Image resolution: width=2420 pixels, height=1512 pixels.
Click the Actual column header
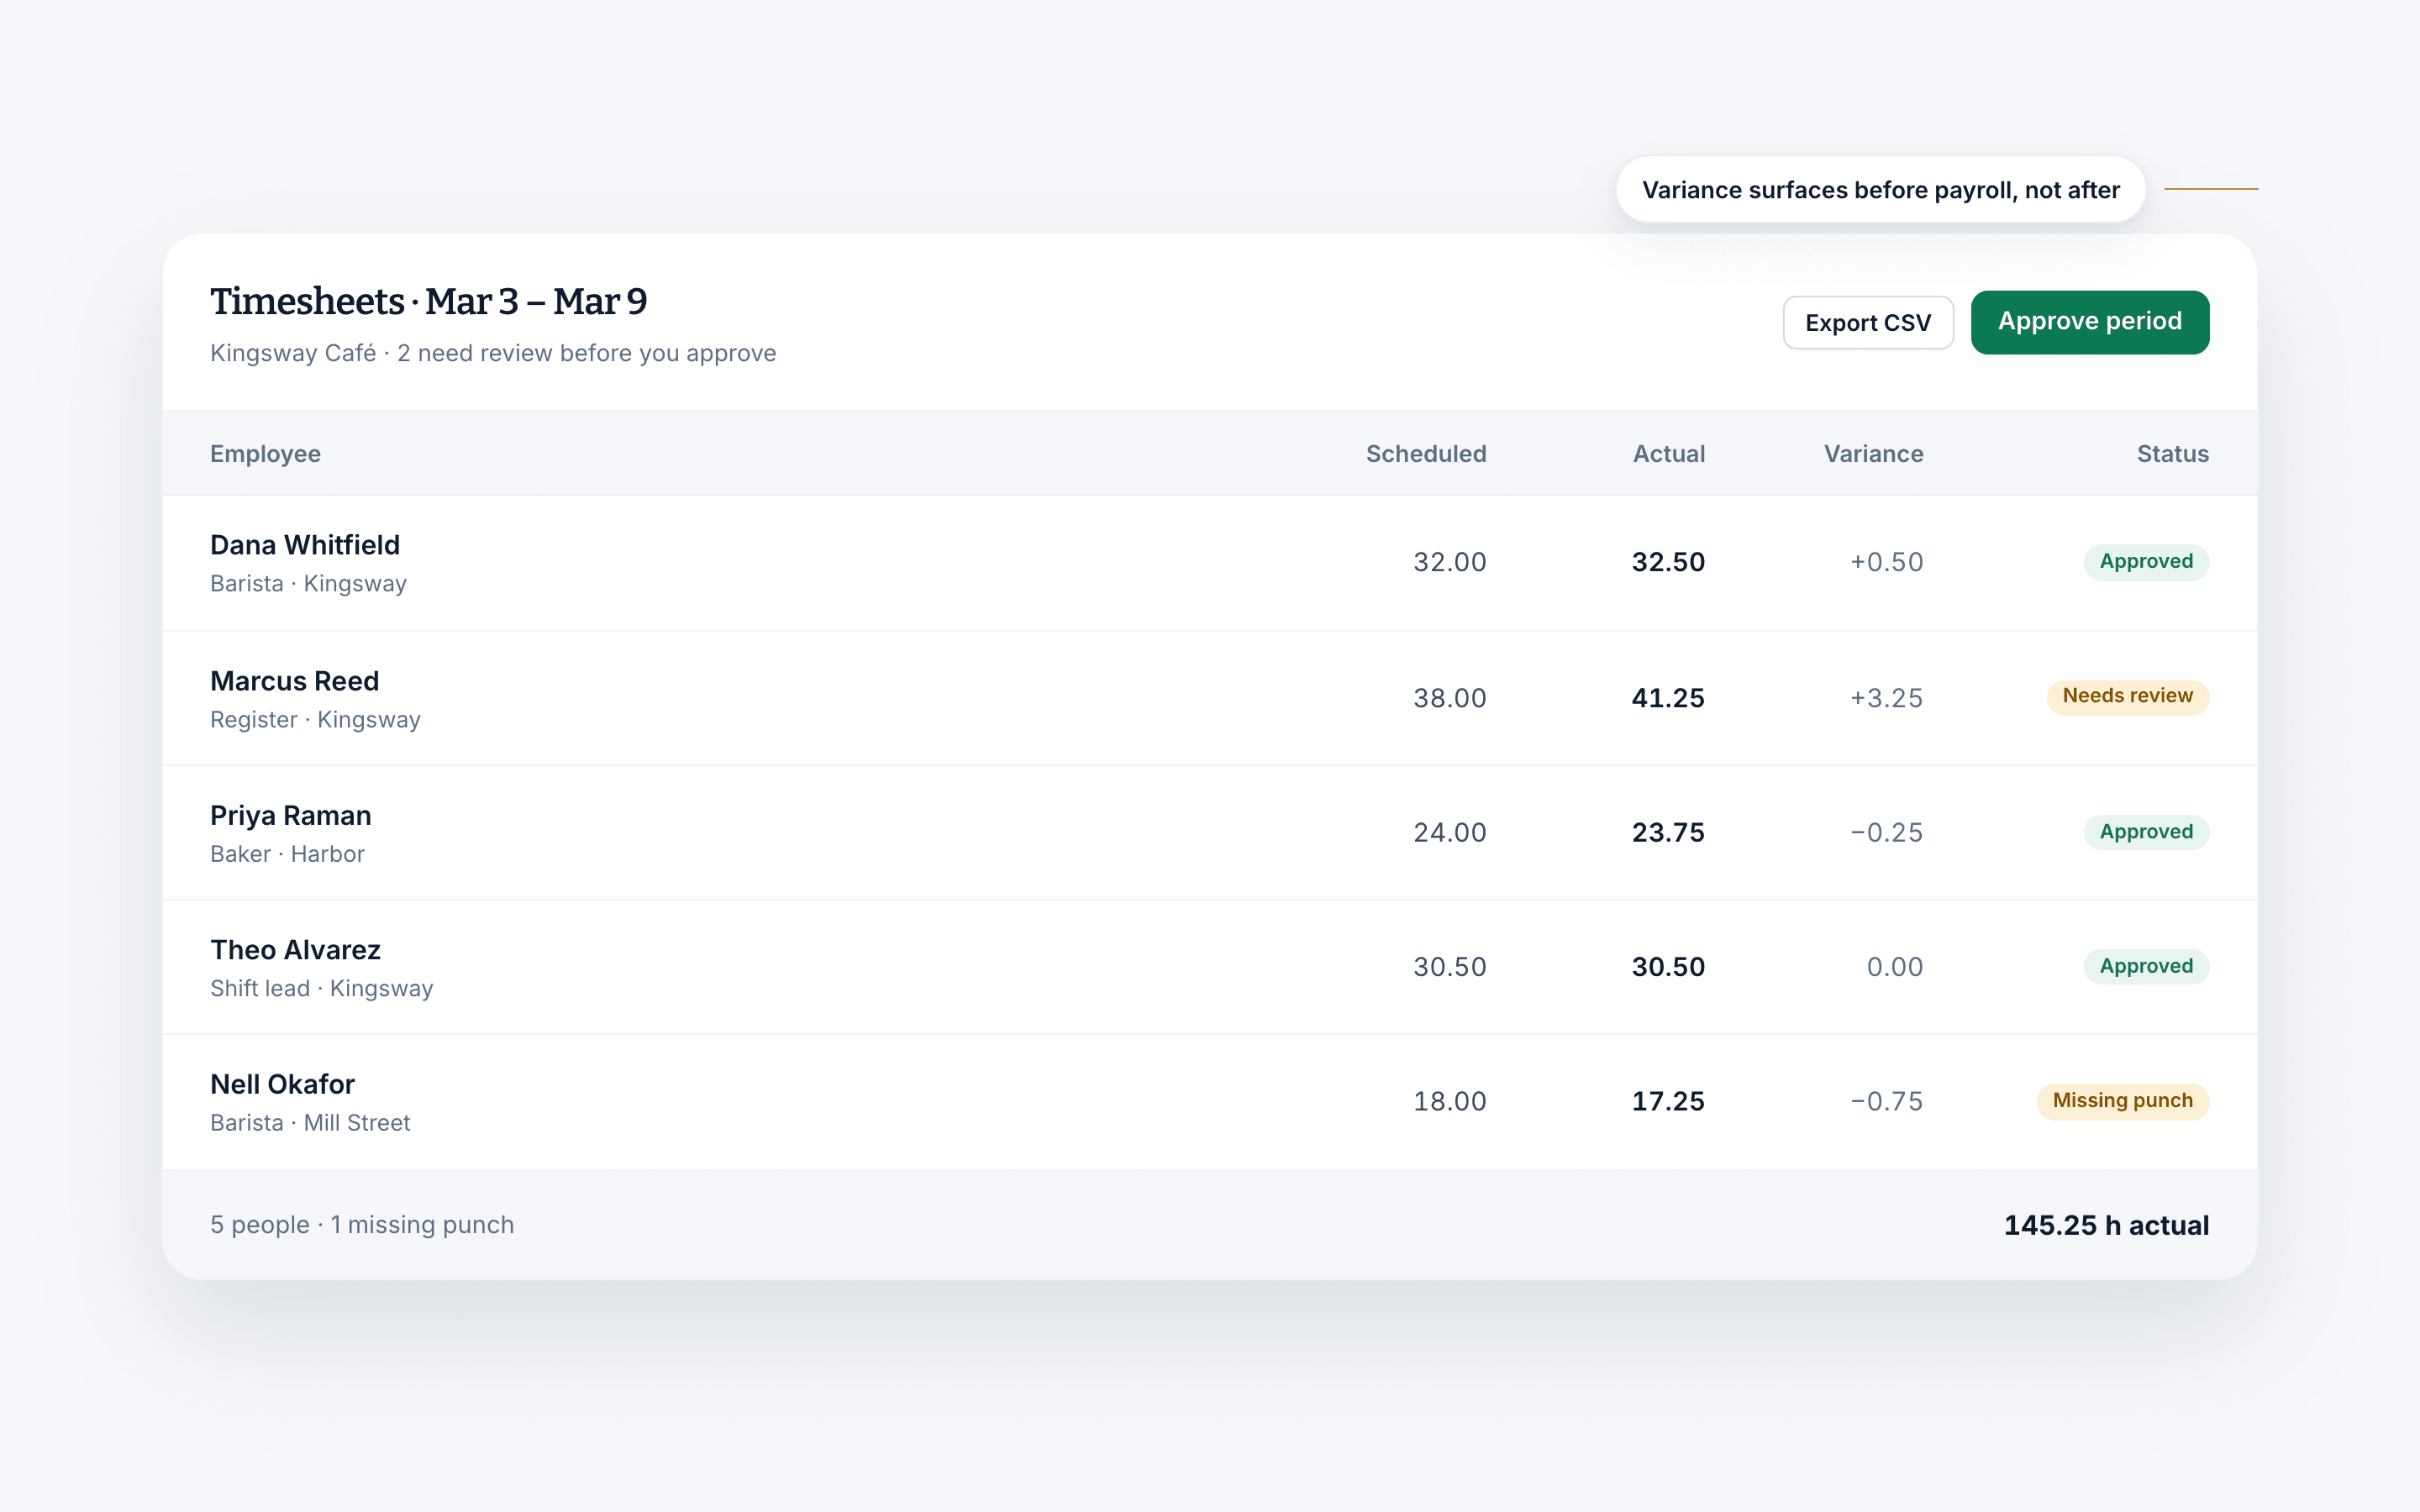(1669, 454)
